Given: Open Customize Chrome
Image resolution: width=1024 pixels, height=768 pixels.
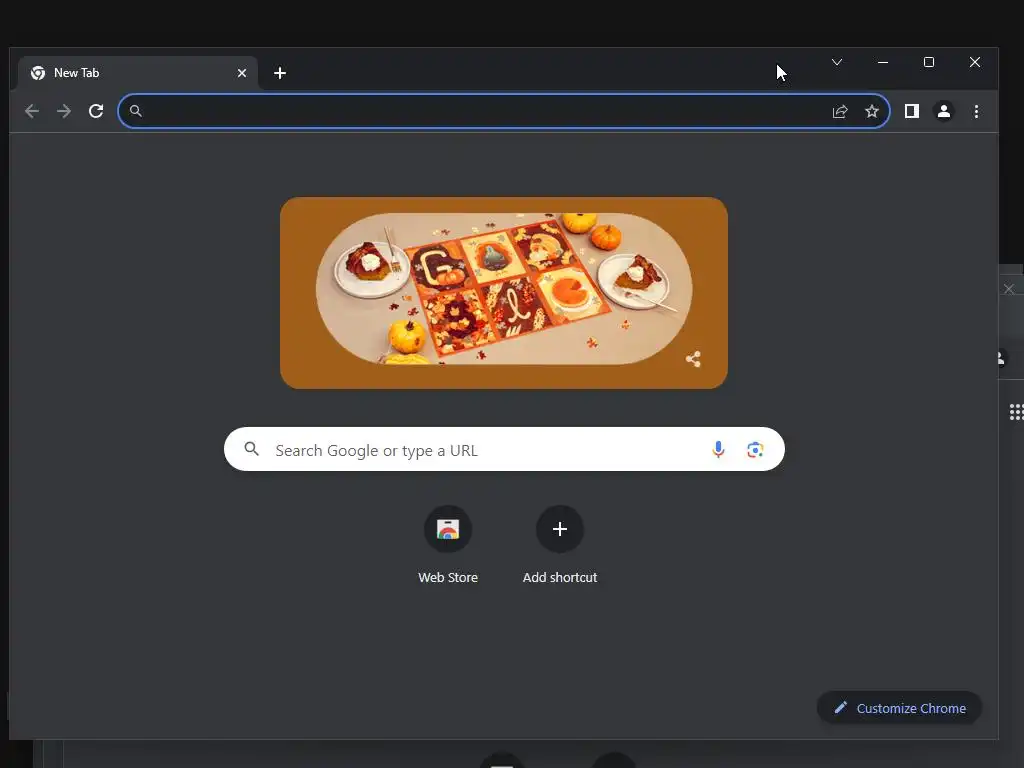Looking at the screenshot, I should coord(899,708).
